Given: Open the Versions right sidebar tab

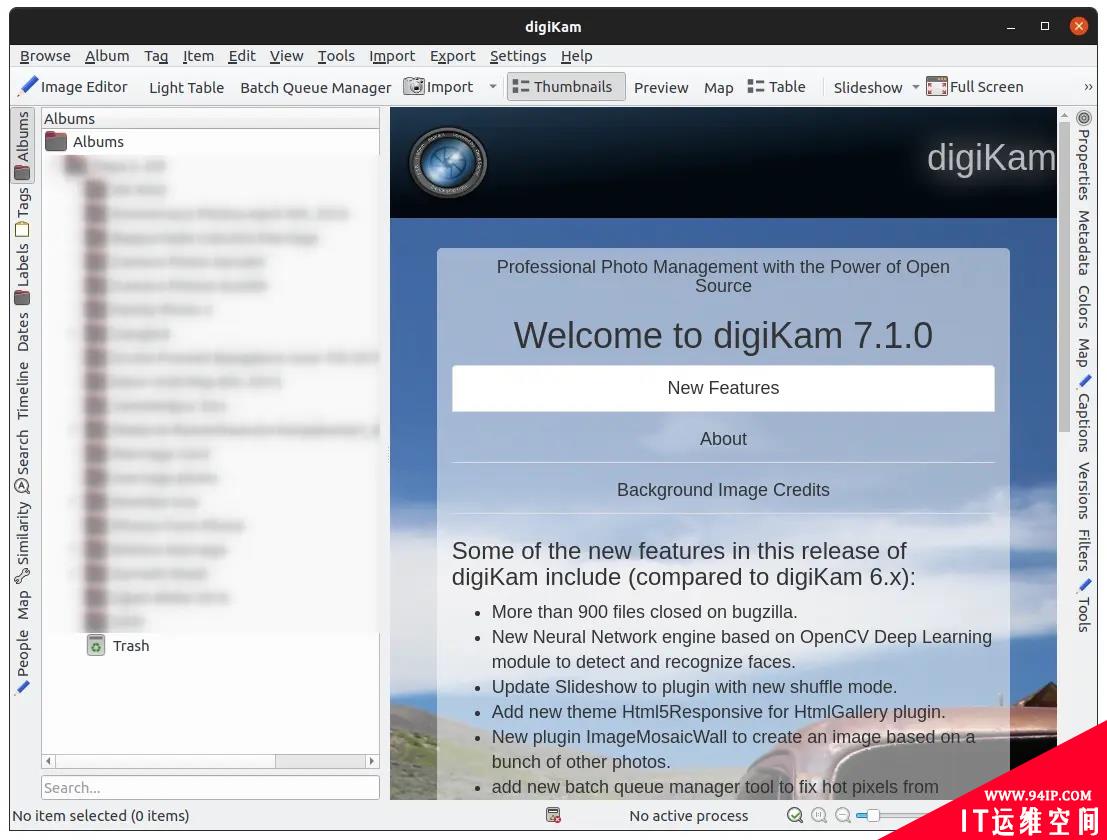Looking at the screenshot, I should (x=1084, y=491).
